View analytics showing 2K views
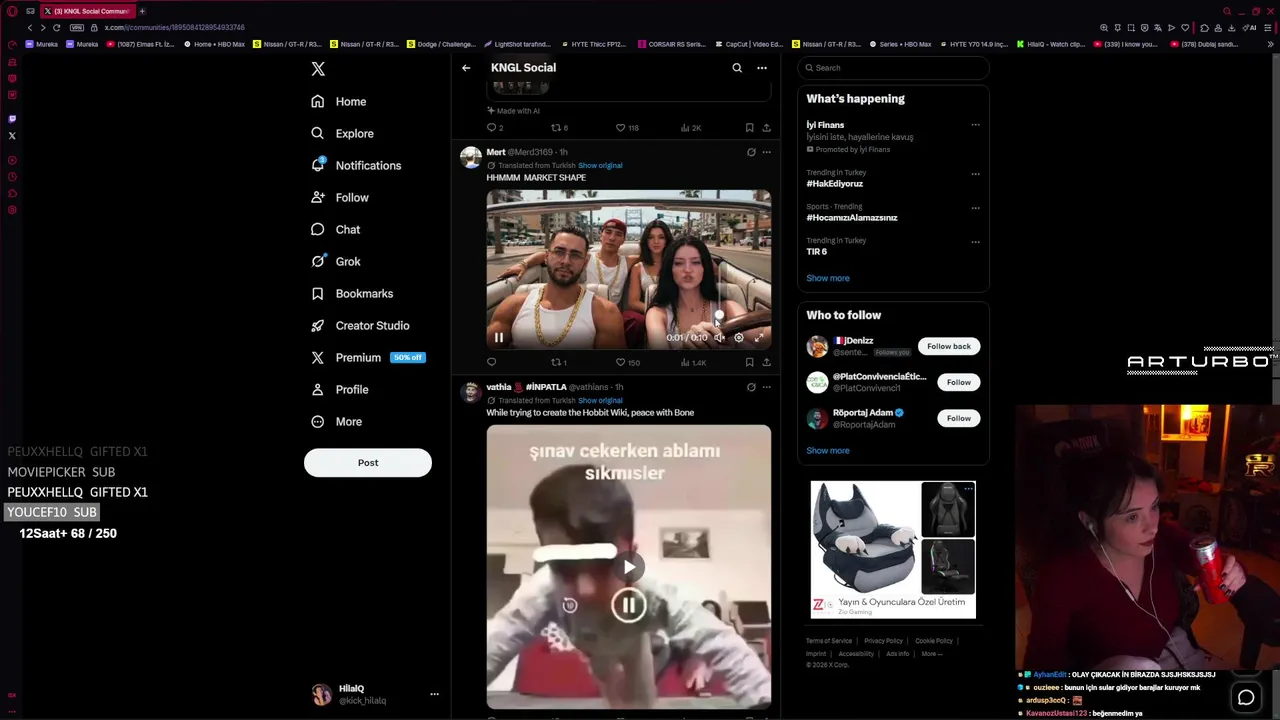This screenshot has width=1280, height=720. coord(691,128)
